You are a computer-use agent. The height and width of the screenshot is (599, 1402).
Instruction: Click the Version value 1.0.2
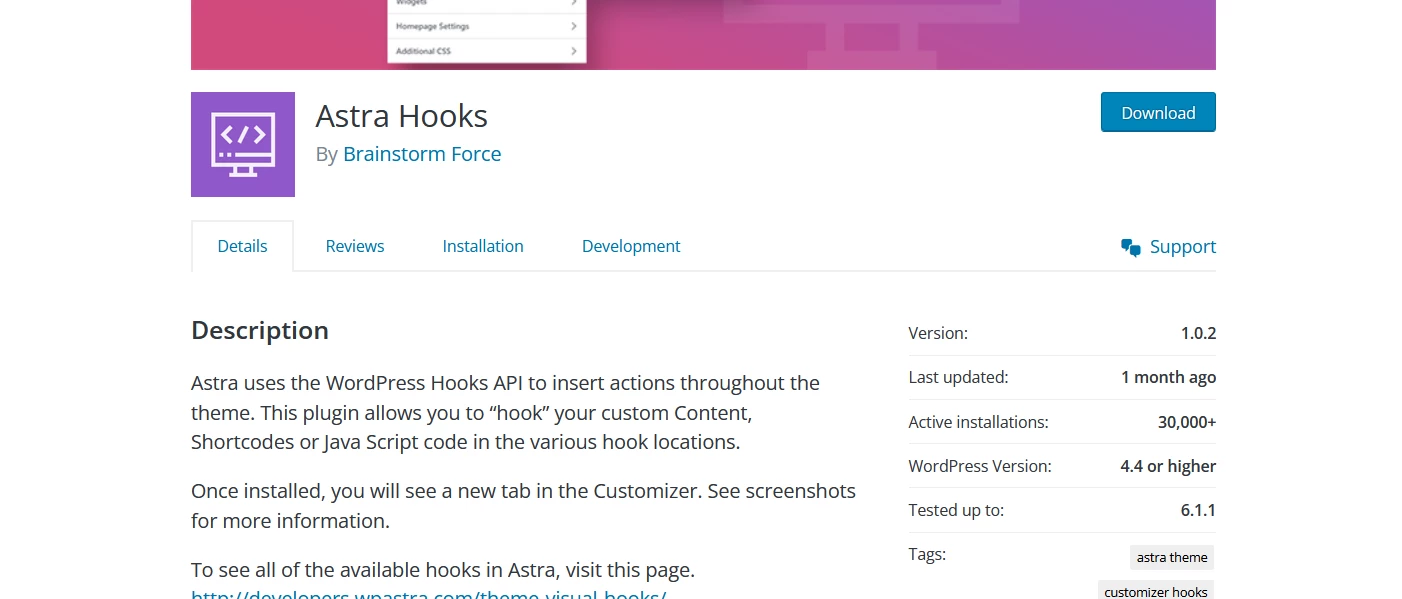[x=1198, y=333]
